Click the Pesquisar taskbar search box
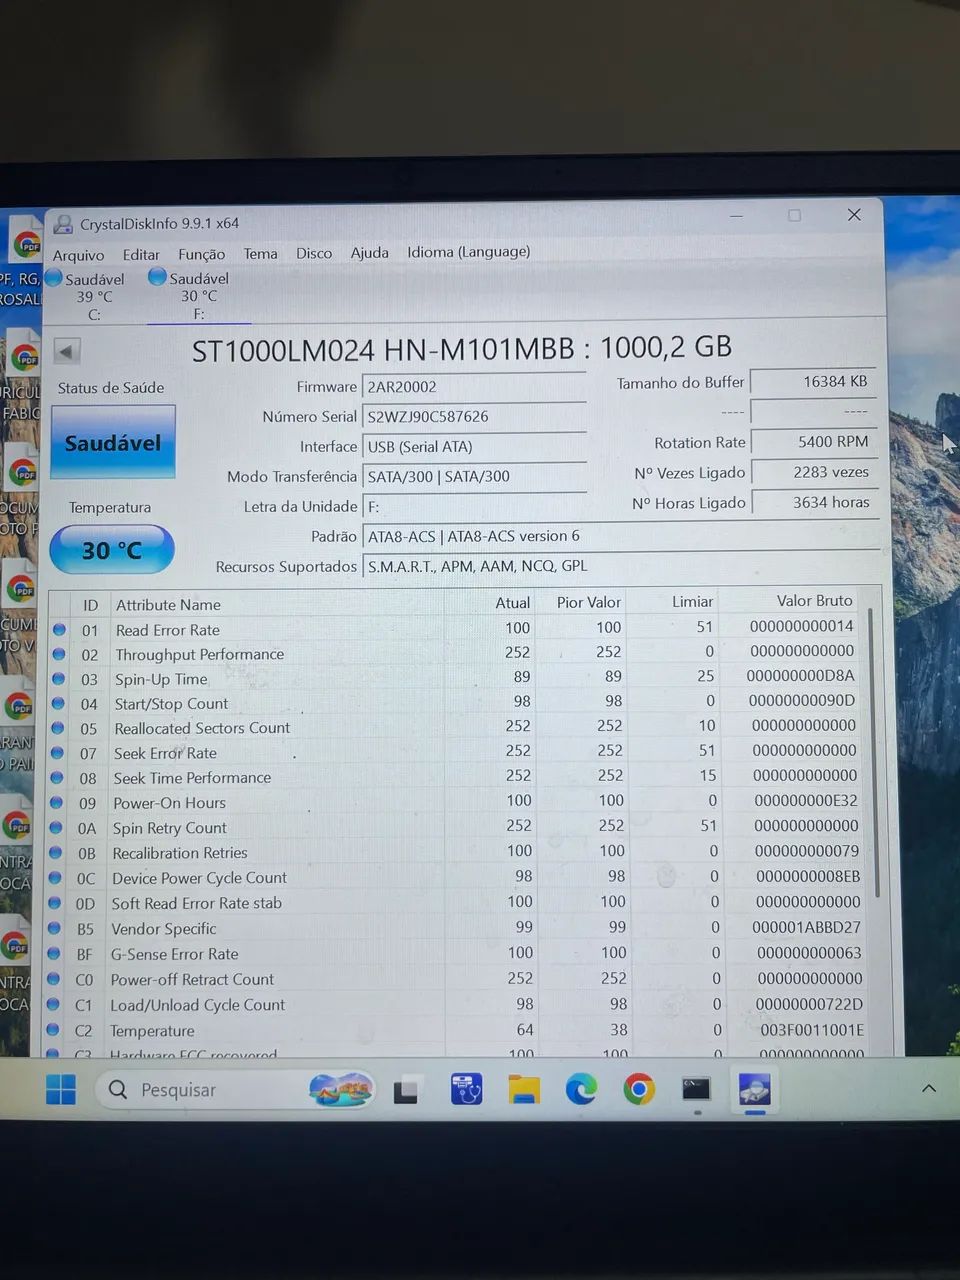Screen dimensions: 960x1280 (x=237, y=1089)
